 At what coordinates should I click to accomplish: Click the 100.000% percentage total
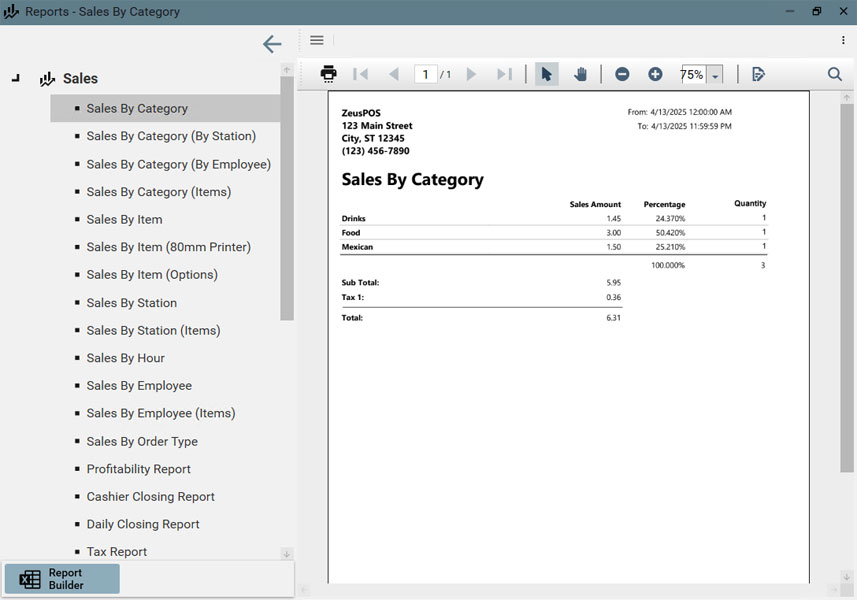pos(668,266)
